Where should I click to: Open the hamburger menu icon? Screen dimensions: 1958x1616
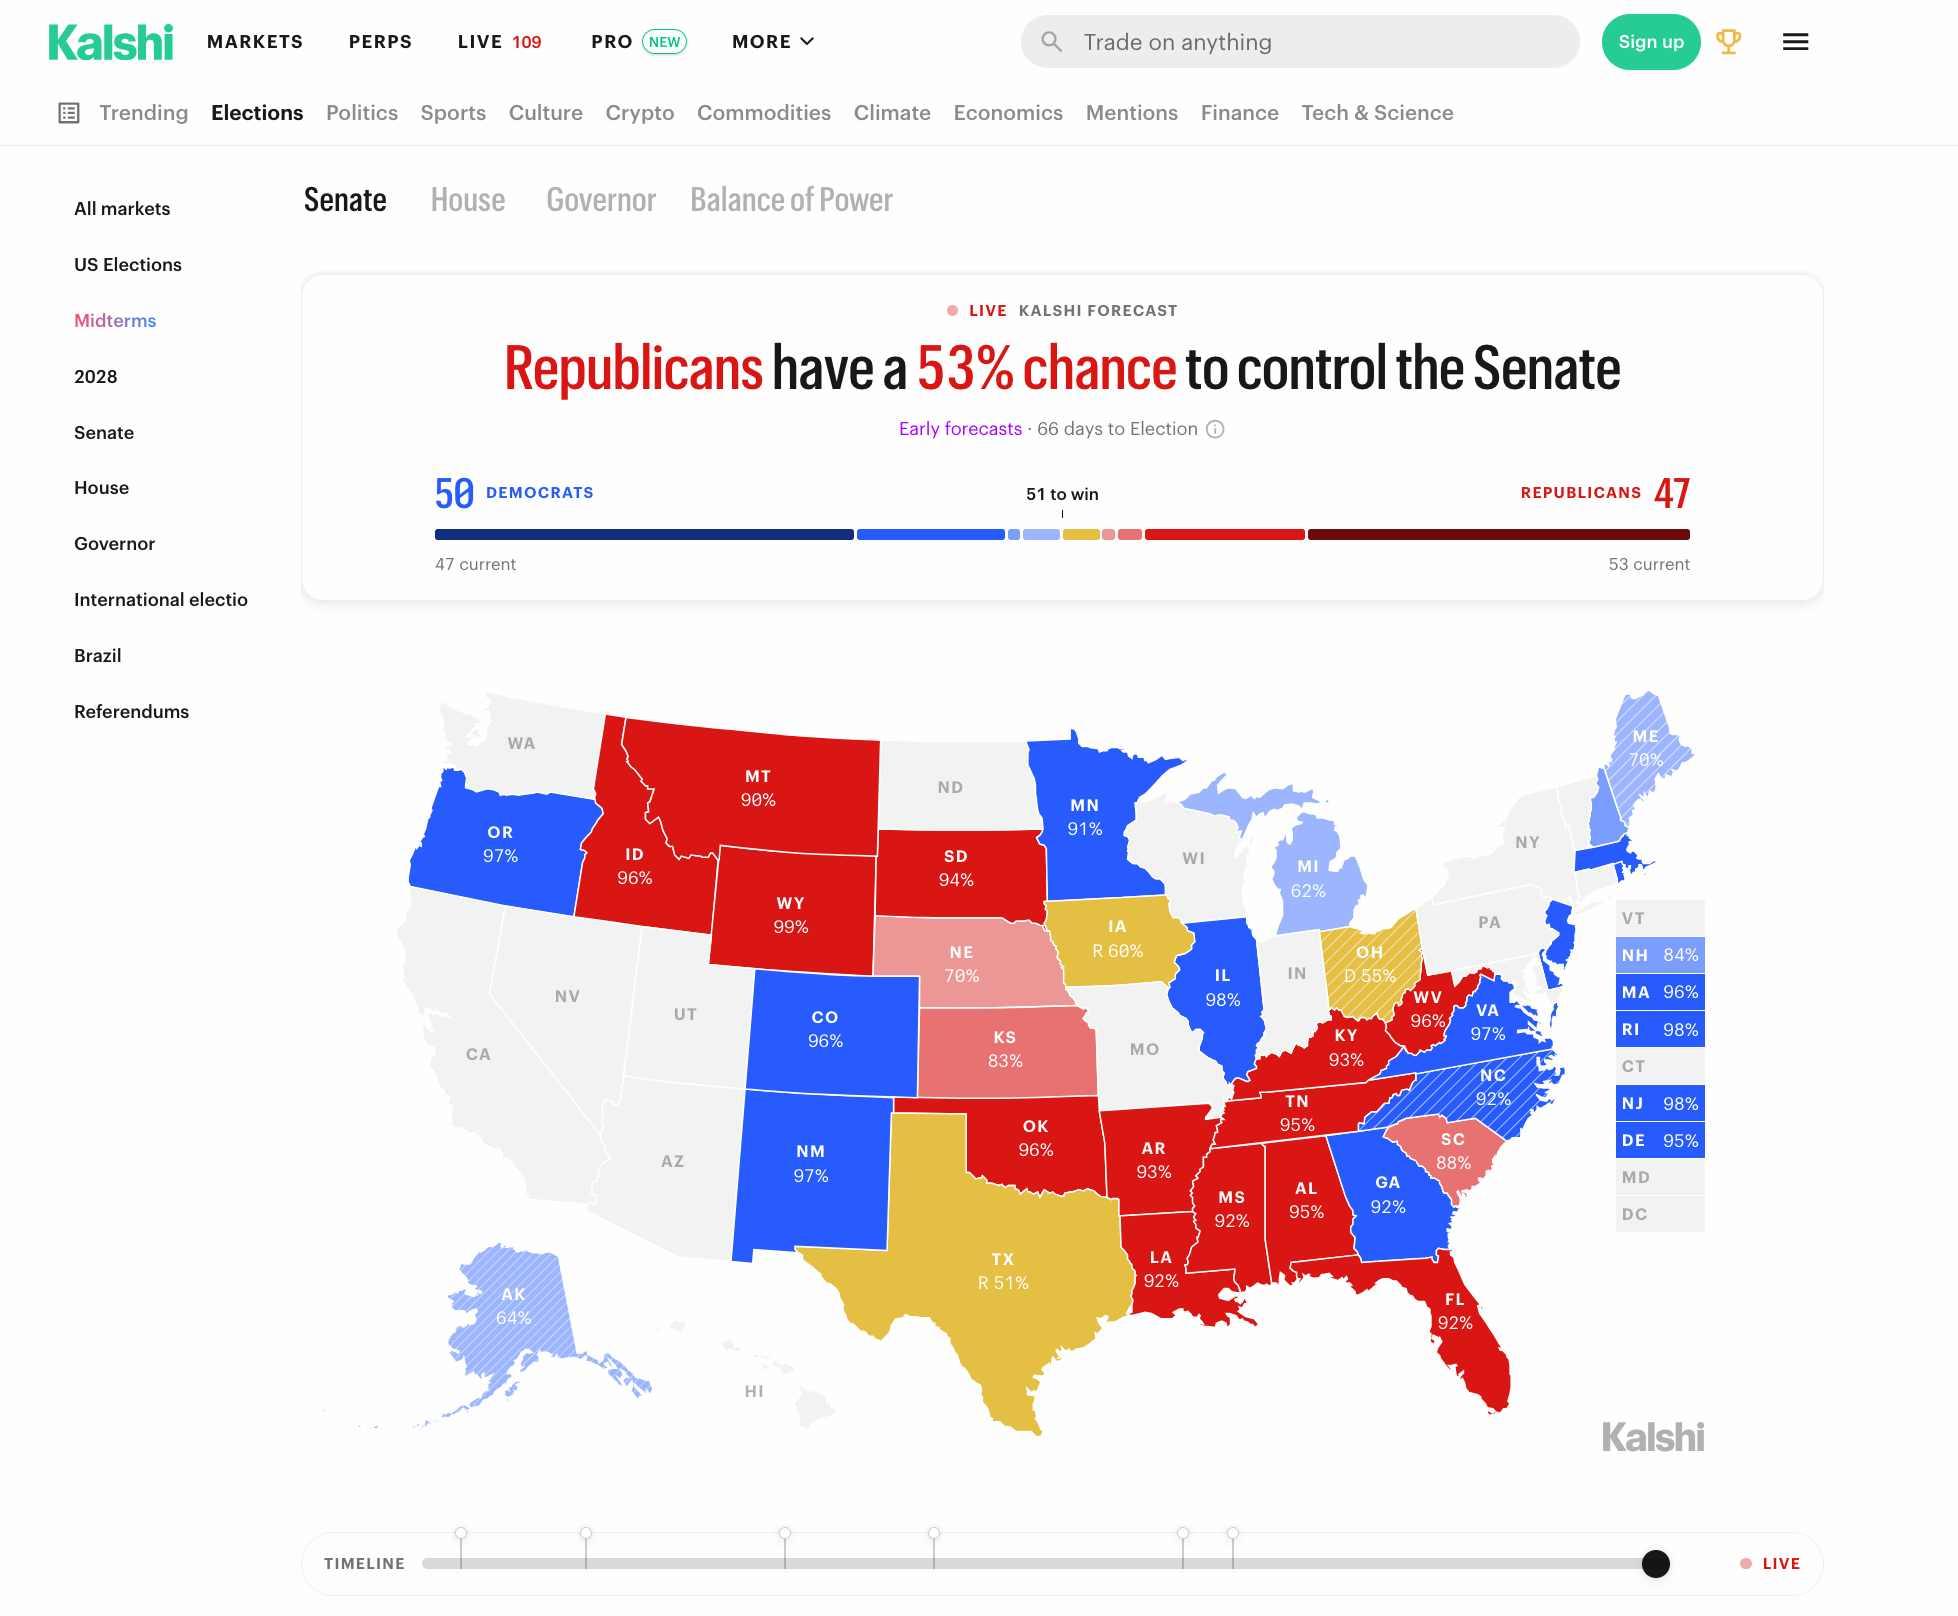point(1795,42)
